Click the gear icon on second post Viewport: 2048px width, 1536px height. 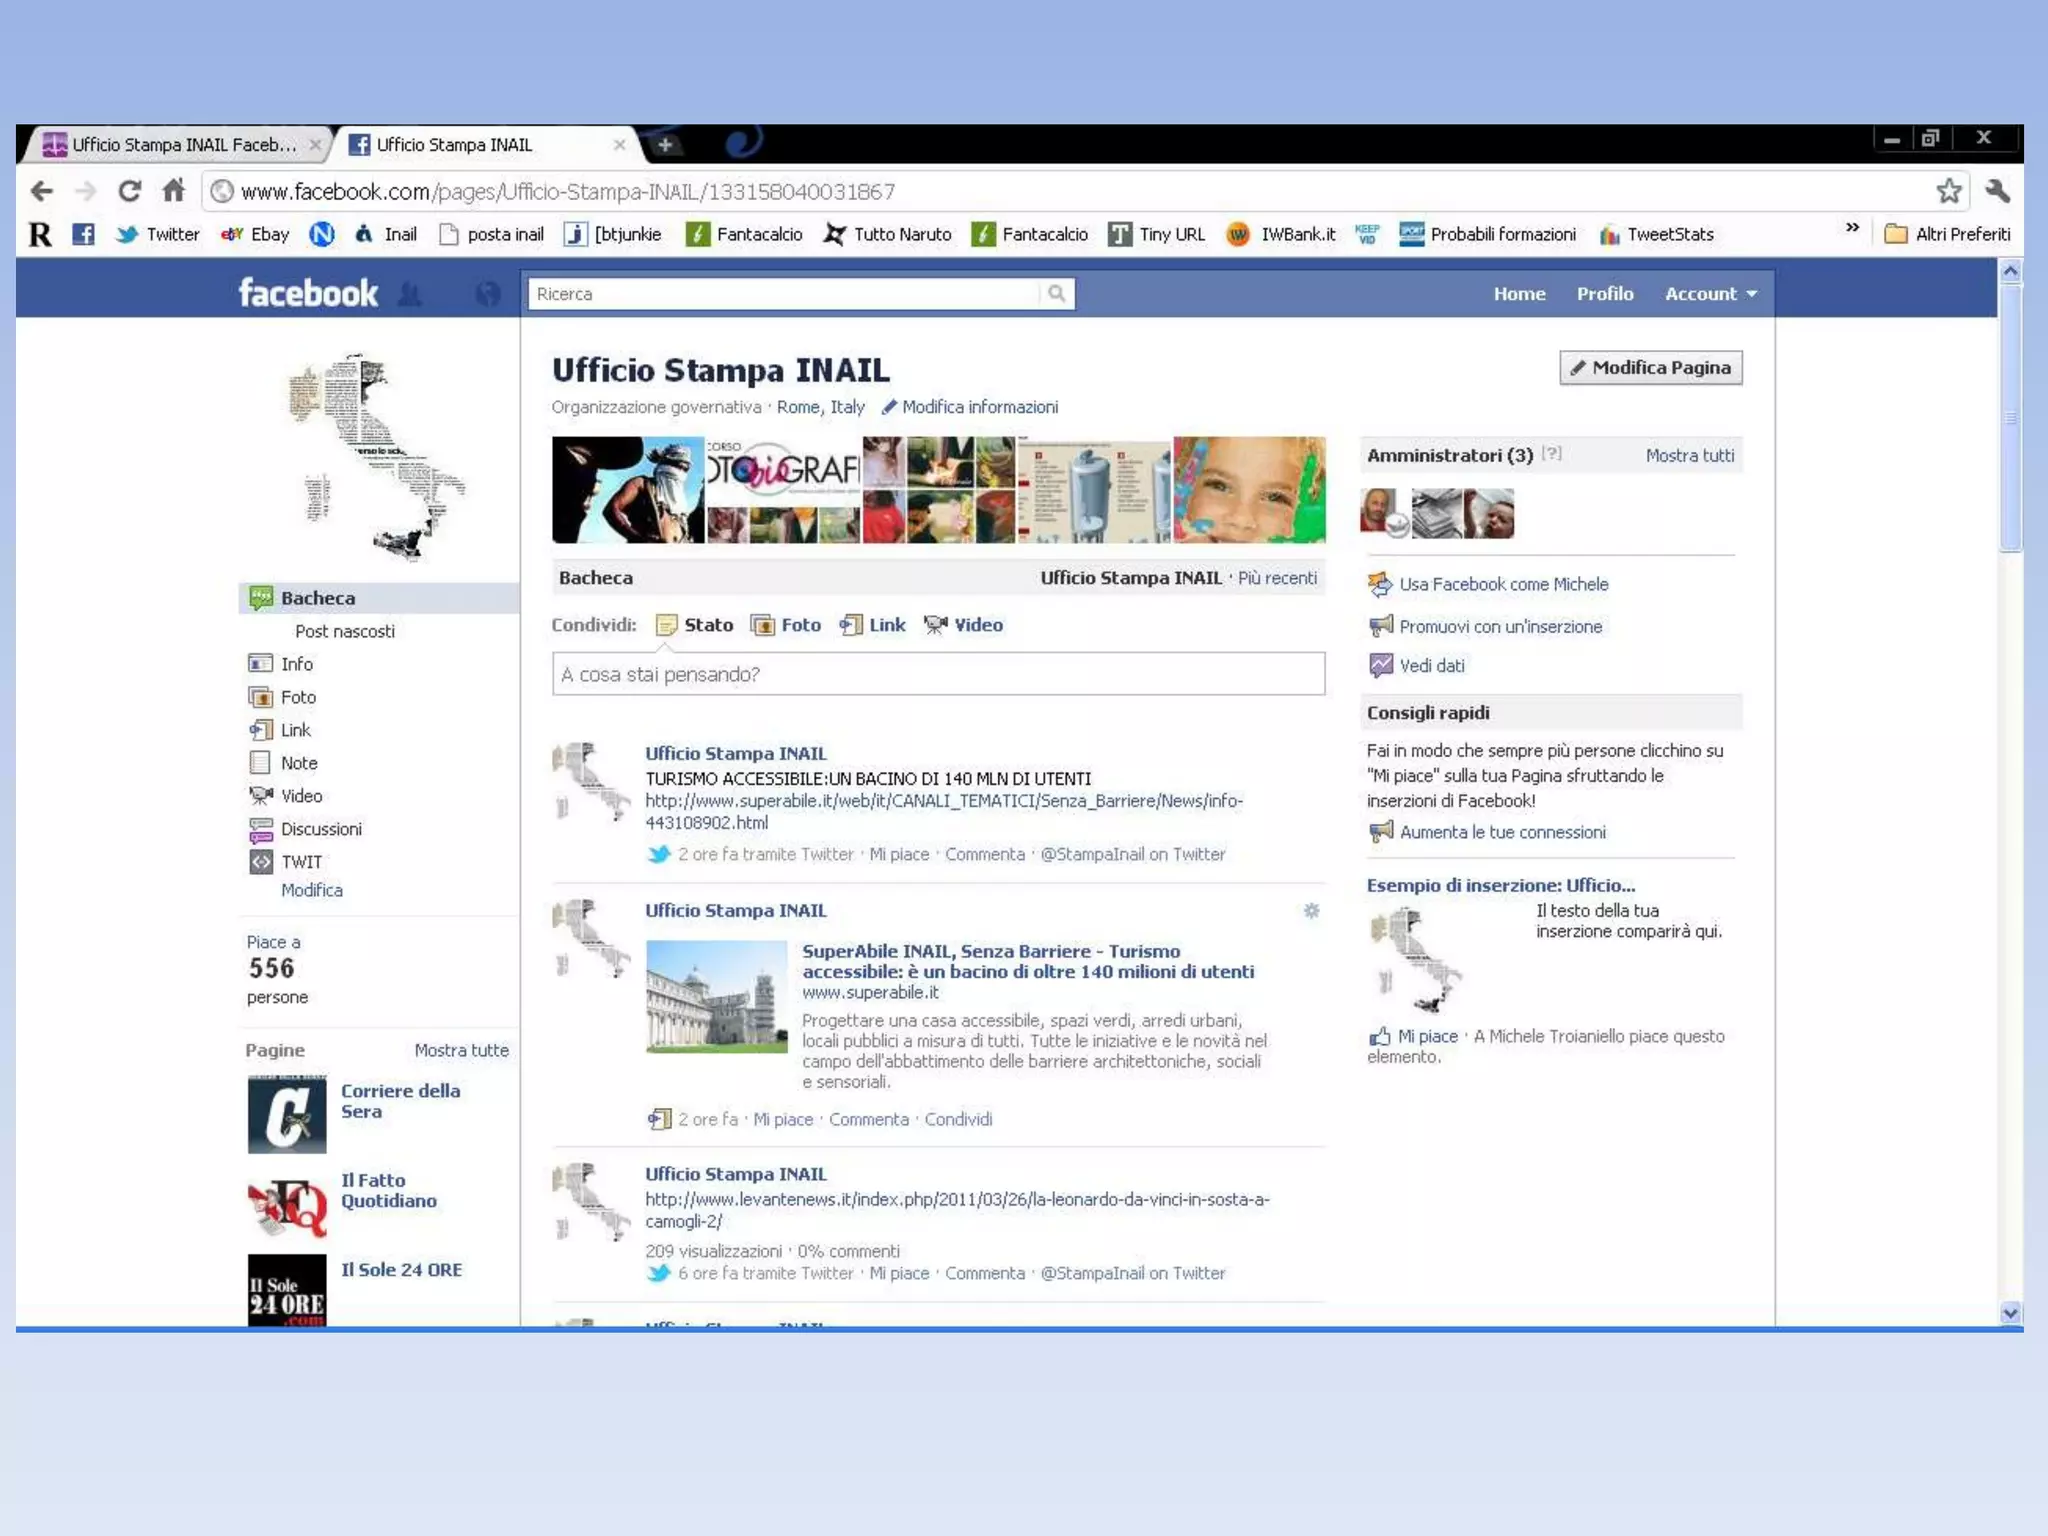[1311, 910]
